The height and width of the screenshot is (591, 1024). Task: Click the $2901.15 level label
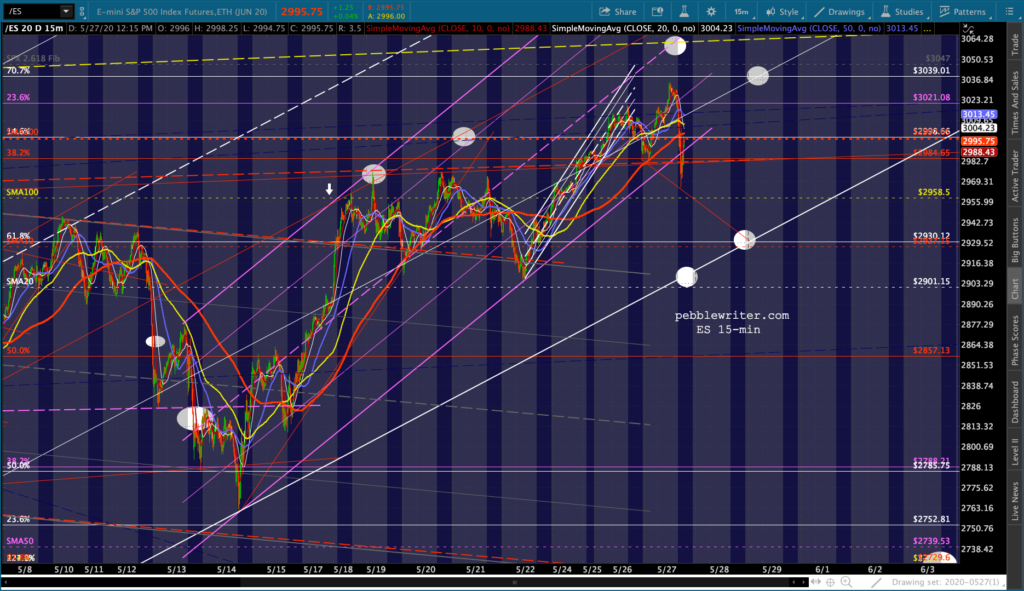click(931, 281)
